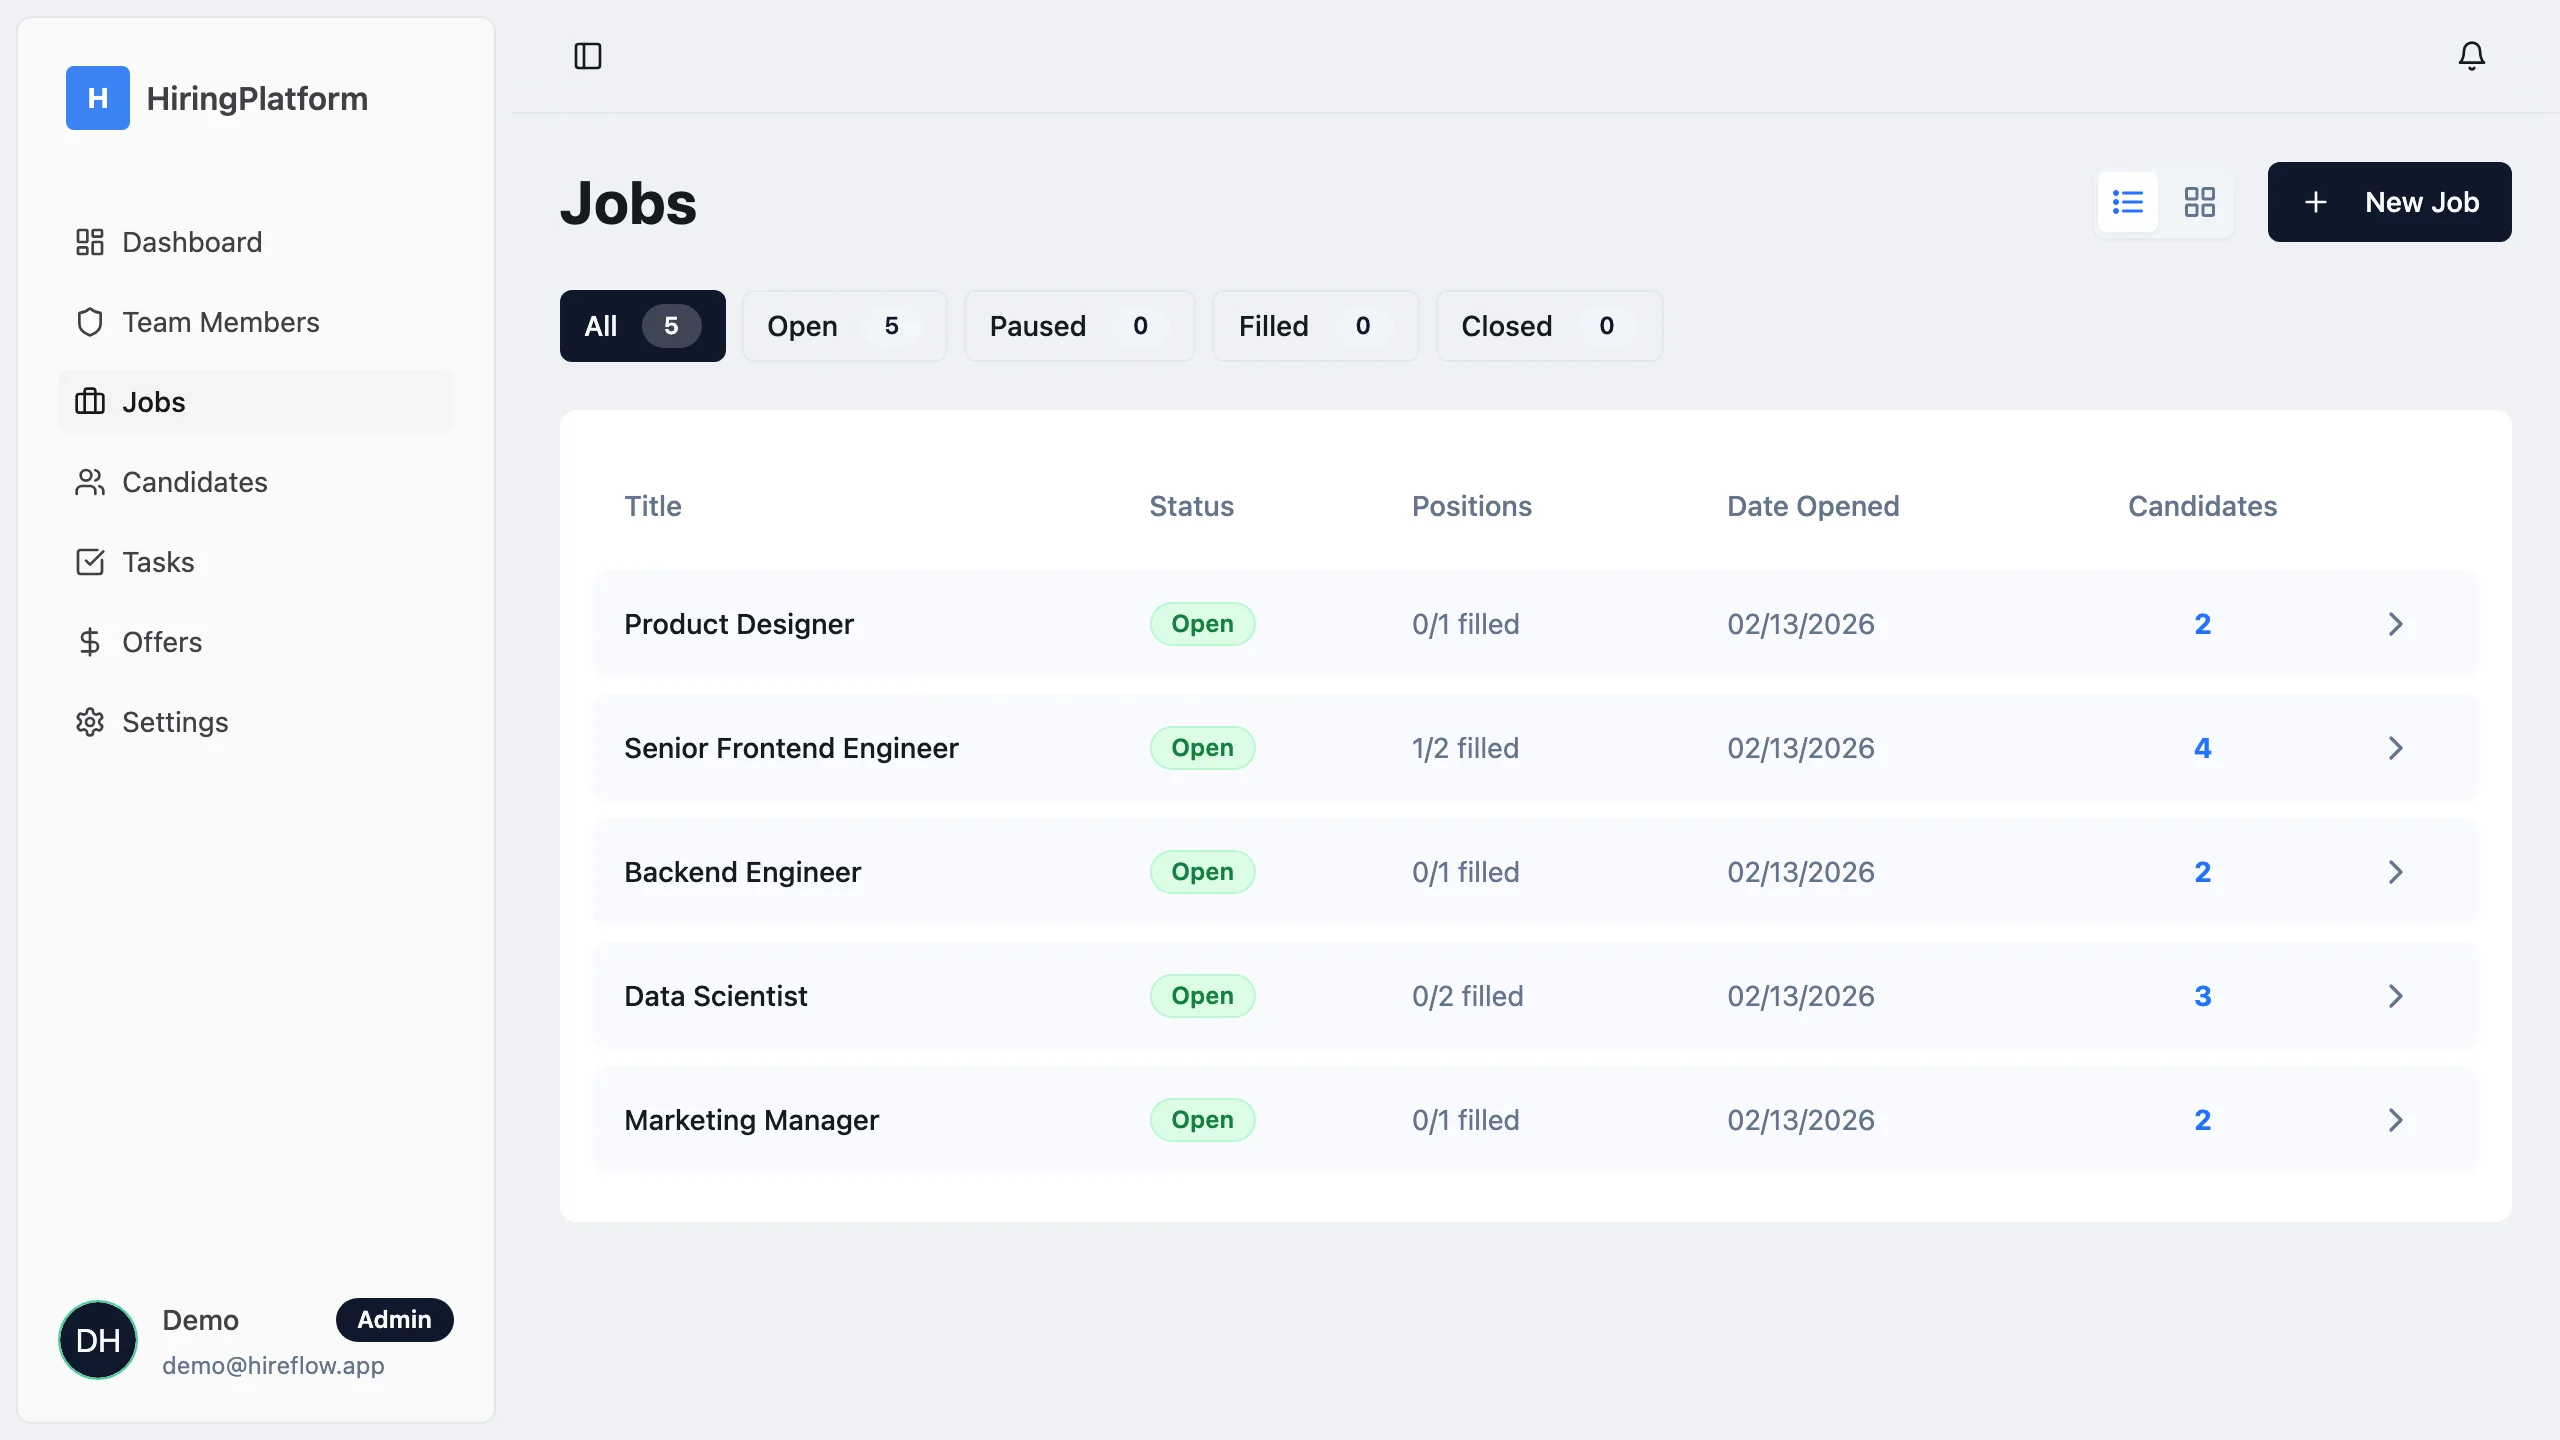Click the Admin role badge
This screenshot has width=2560, height=1440.
(x=394, y=1319)
